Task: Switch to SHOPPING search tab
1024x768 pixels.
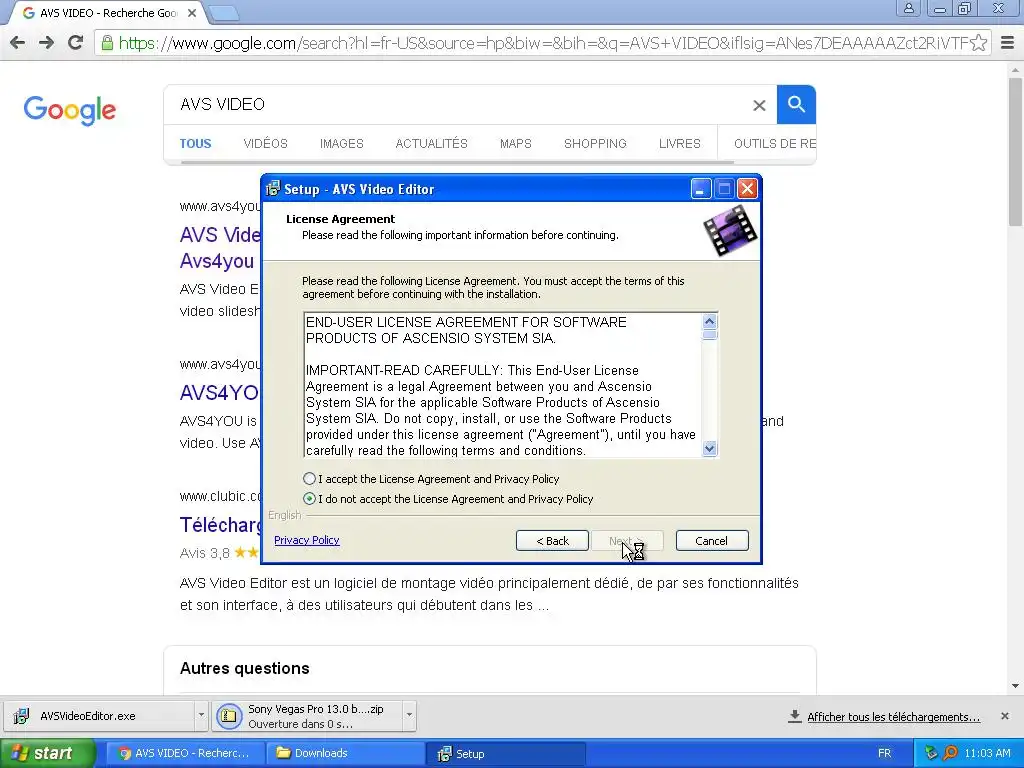Action: pyautogui.click(x=595, y=144)
